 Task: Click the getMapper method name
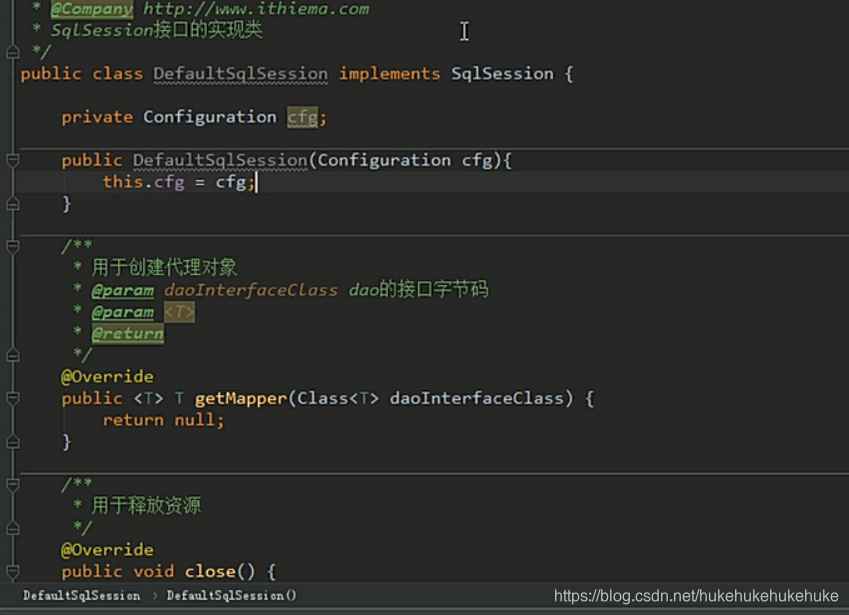[240, 398]
